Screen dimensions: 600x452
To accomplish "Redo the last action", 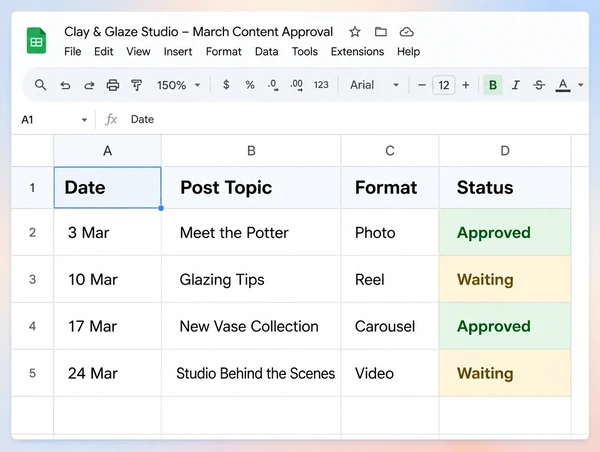I will 89,85.
